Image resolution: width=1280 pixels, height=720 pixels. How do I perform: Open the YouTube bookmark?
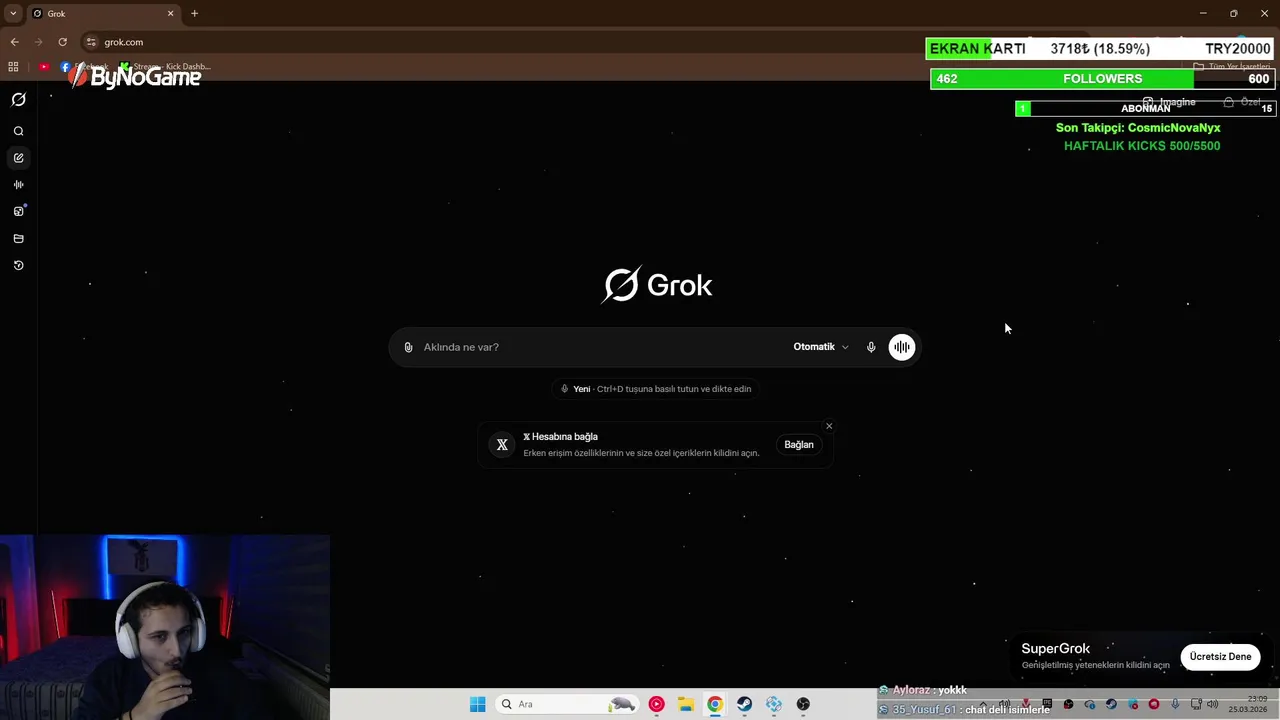(x=44, y=67)
